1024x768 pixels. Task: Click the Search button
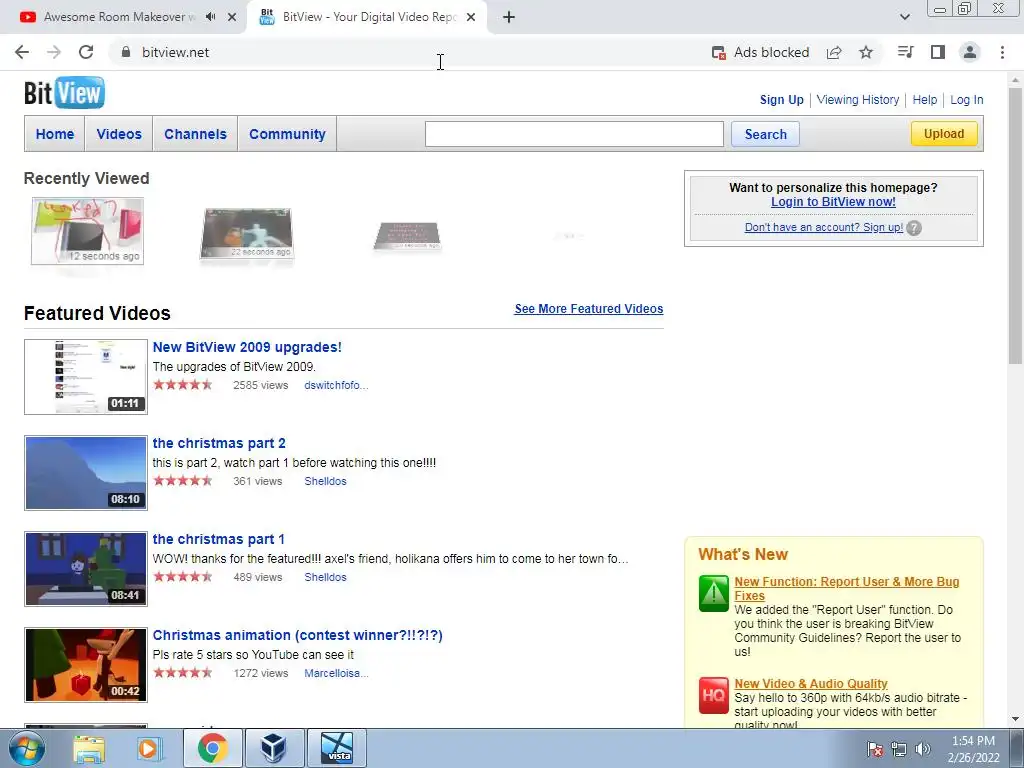[765, 135]
